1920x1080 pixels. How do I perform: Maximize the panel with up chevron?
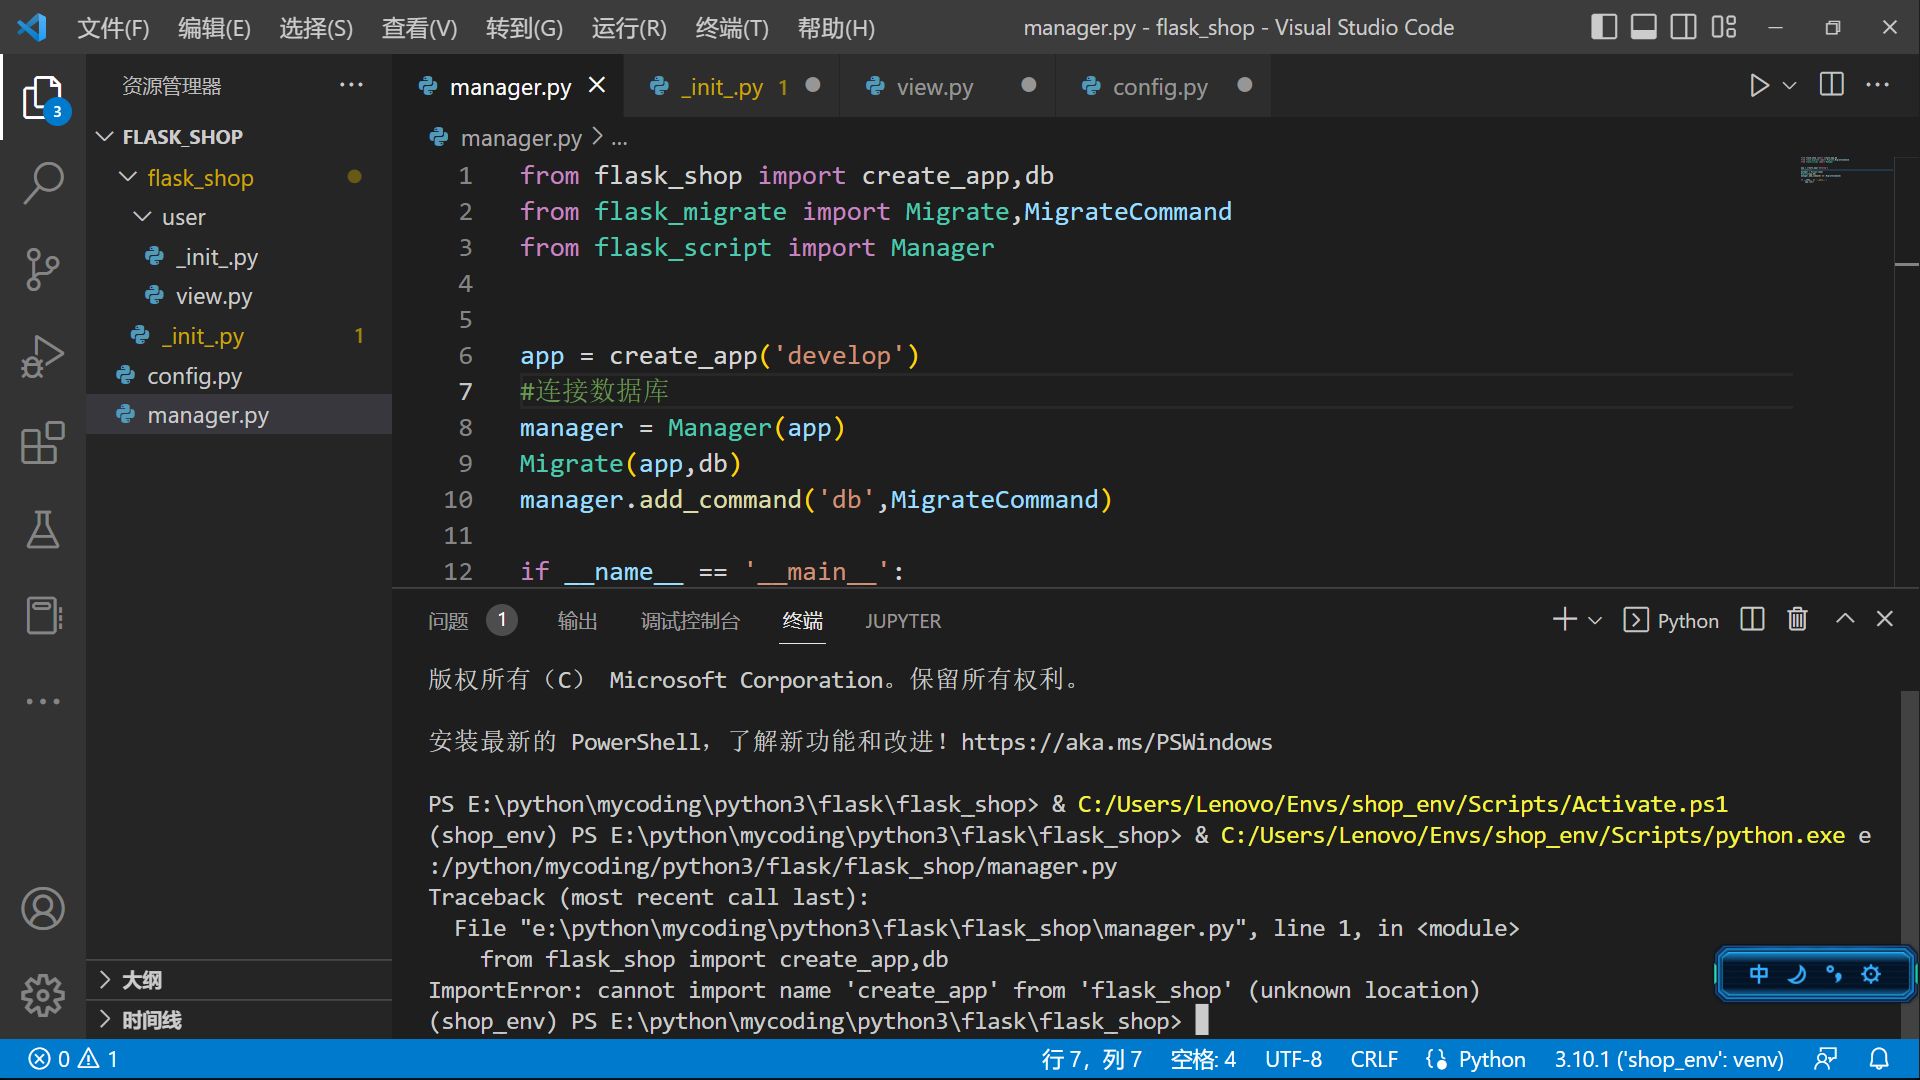(x=1845, y=620)
